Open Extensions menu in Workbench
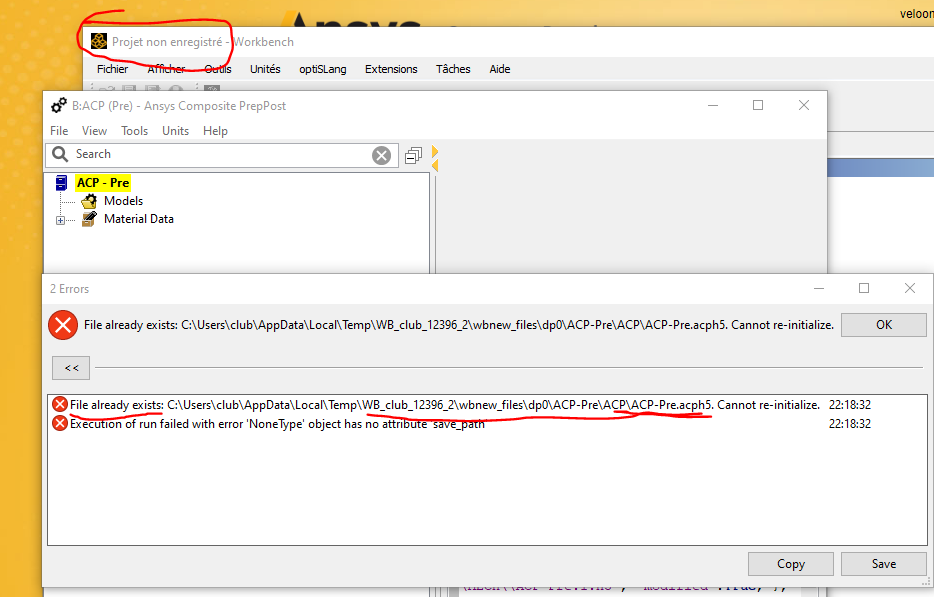This screenshot has width=934, height=597. click(391, 69)
